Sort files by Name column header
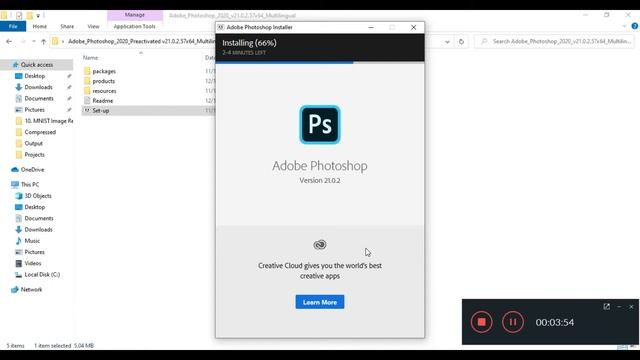 [x=91, y=58]
